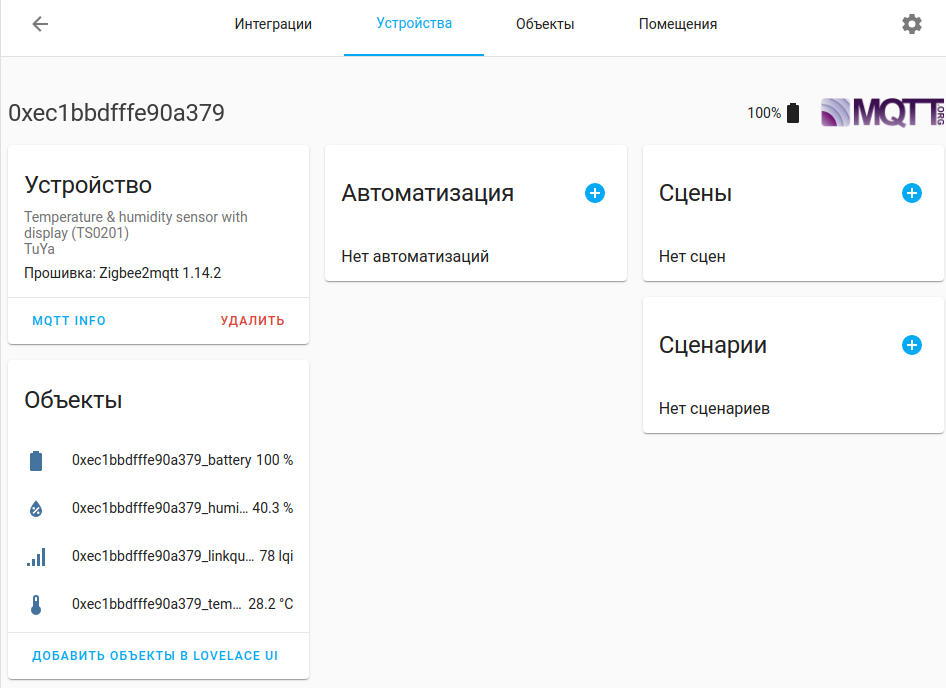
Task: Switch to the Интеграции tab
Action: [x=273, y=24]
